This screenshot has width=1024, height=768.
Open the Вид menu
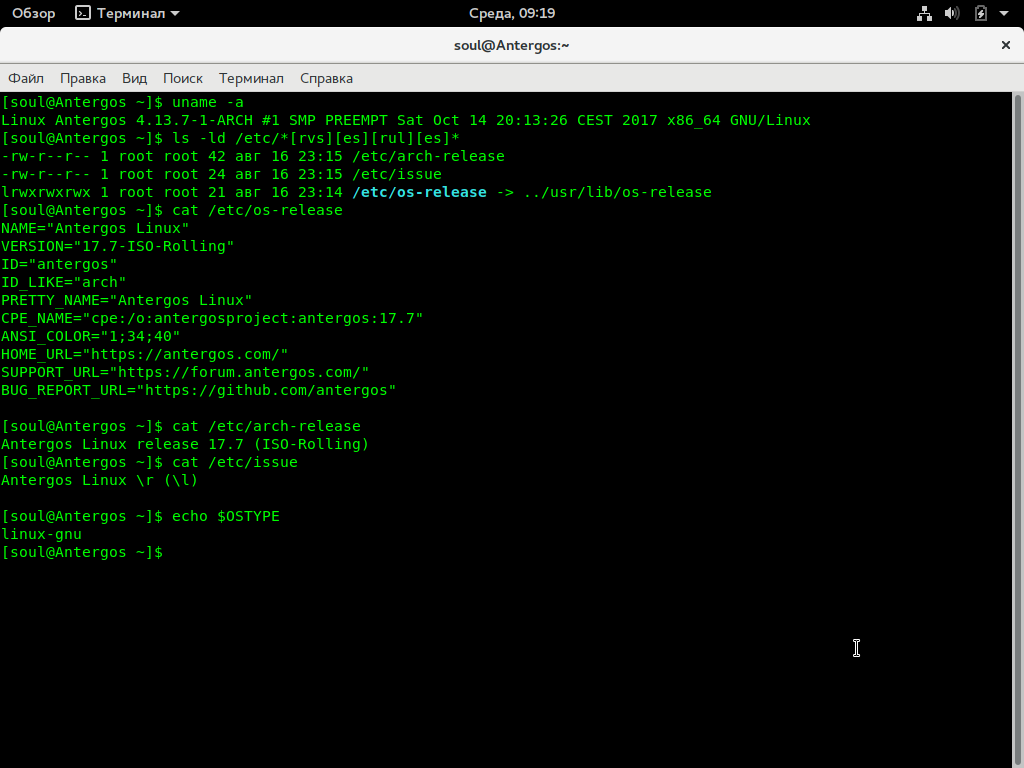click(135, 78)
